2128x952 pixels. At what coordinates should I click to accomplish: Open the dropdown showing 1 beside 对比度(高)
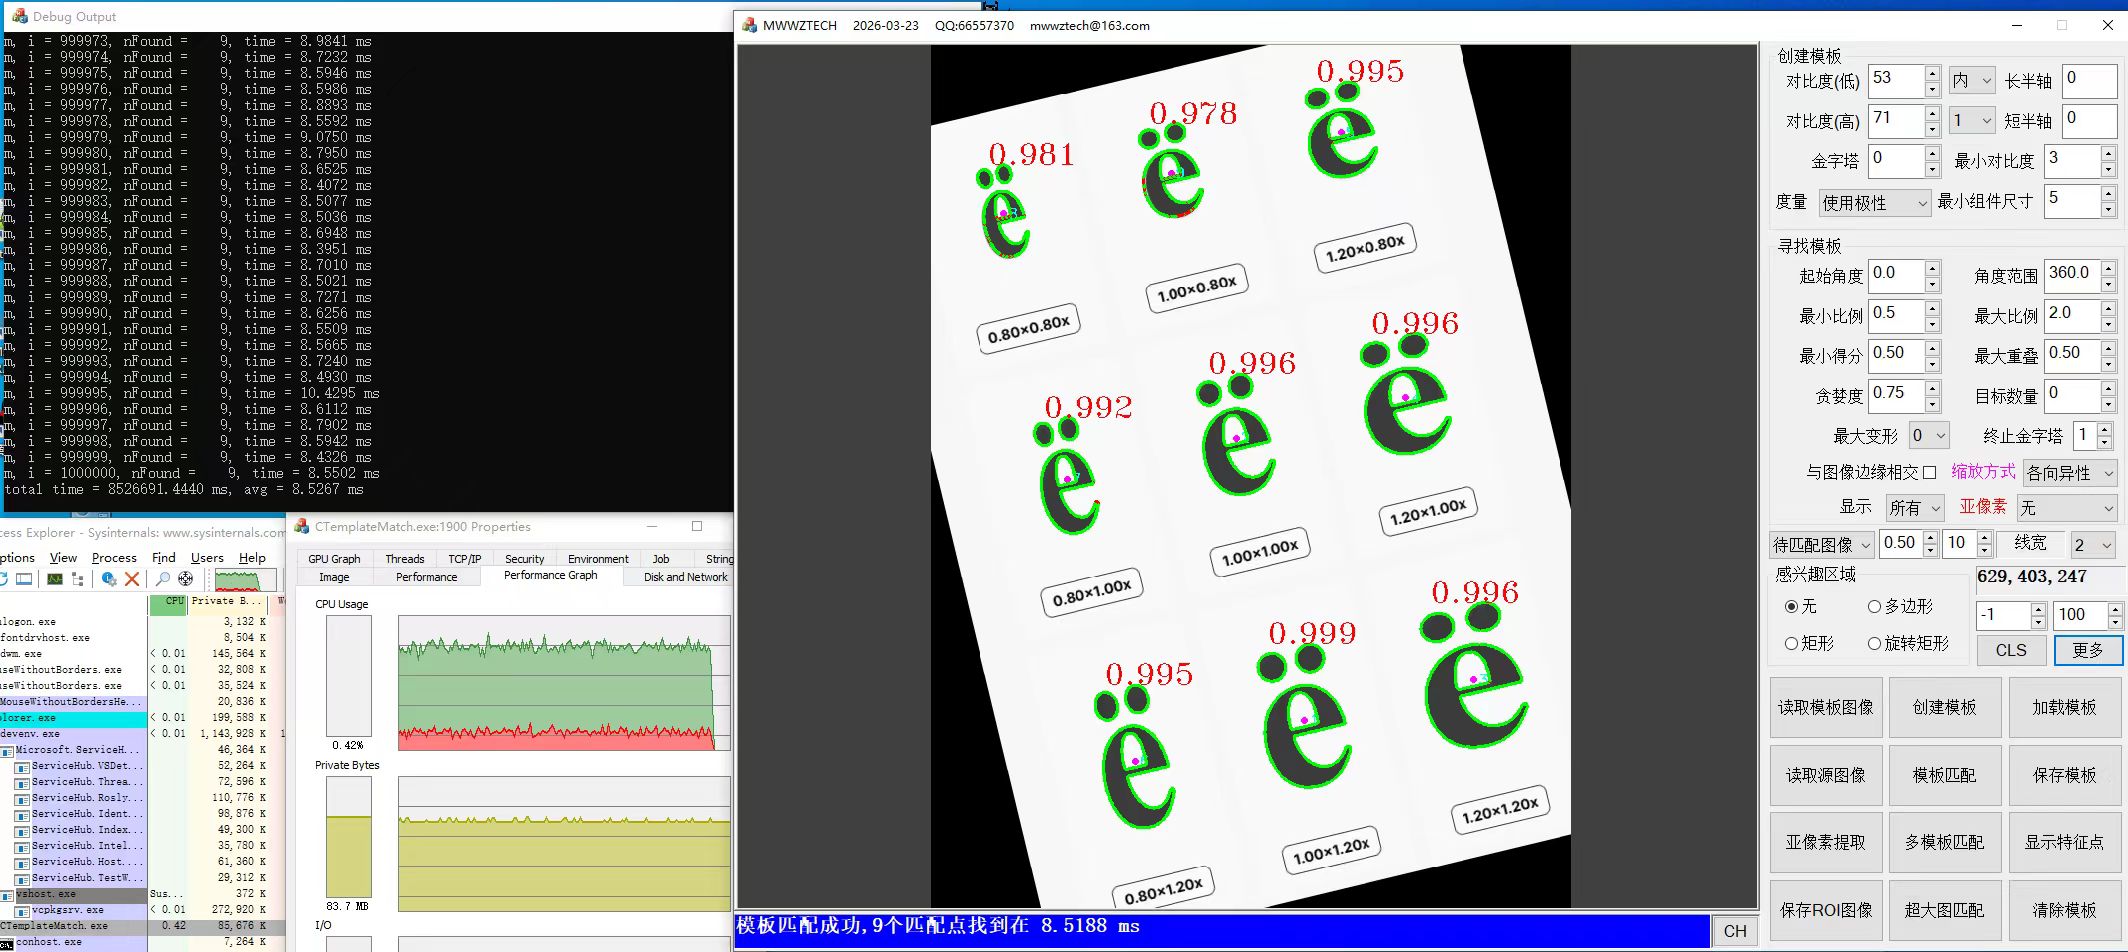[1971, 120]
